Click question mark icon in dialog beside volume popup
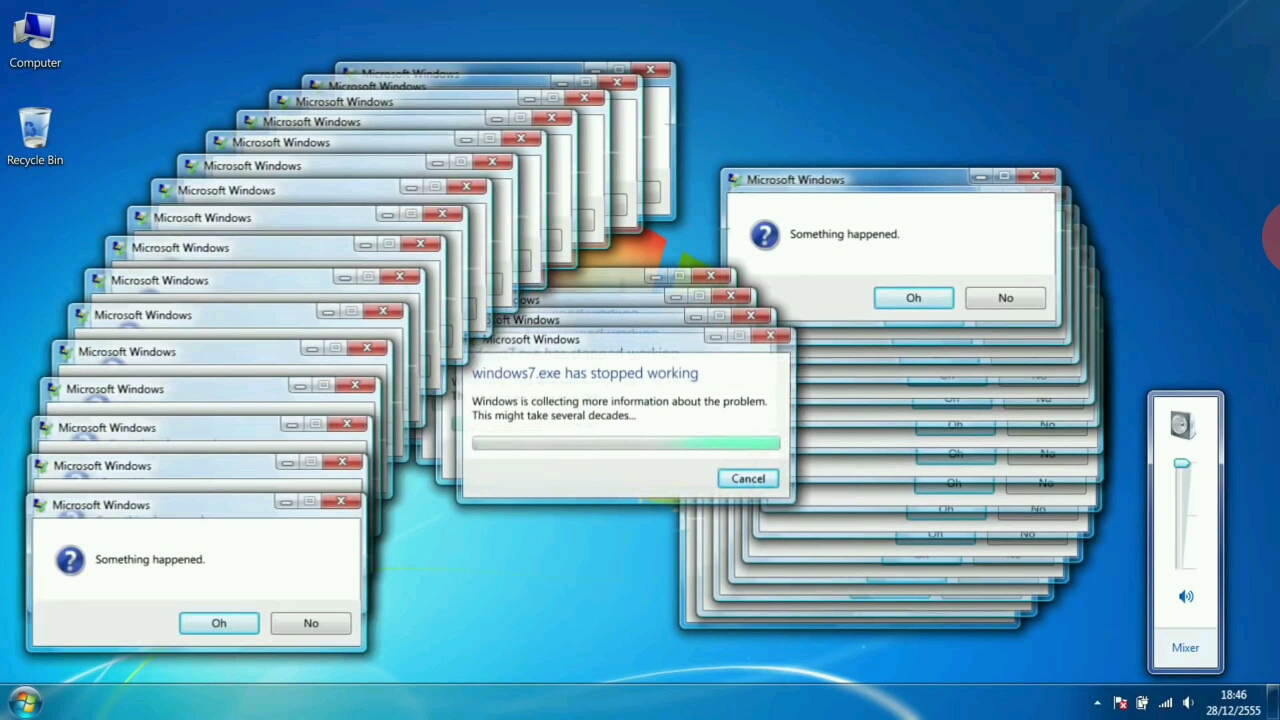The width and height of the screenshot is (1280, 720). pyautogui.click(x=765, y=235)
